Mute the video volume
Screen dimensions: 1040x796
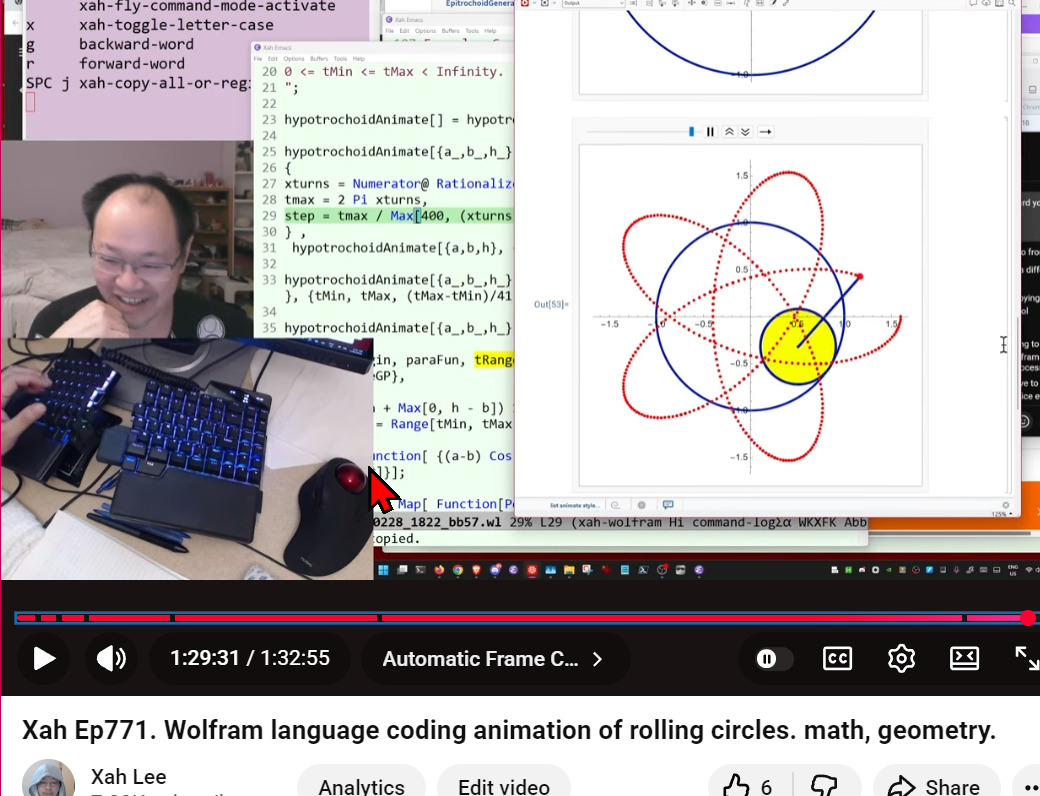coord(110,658)
